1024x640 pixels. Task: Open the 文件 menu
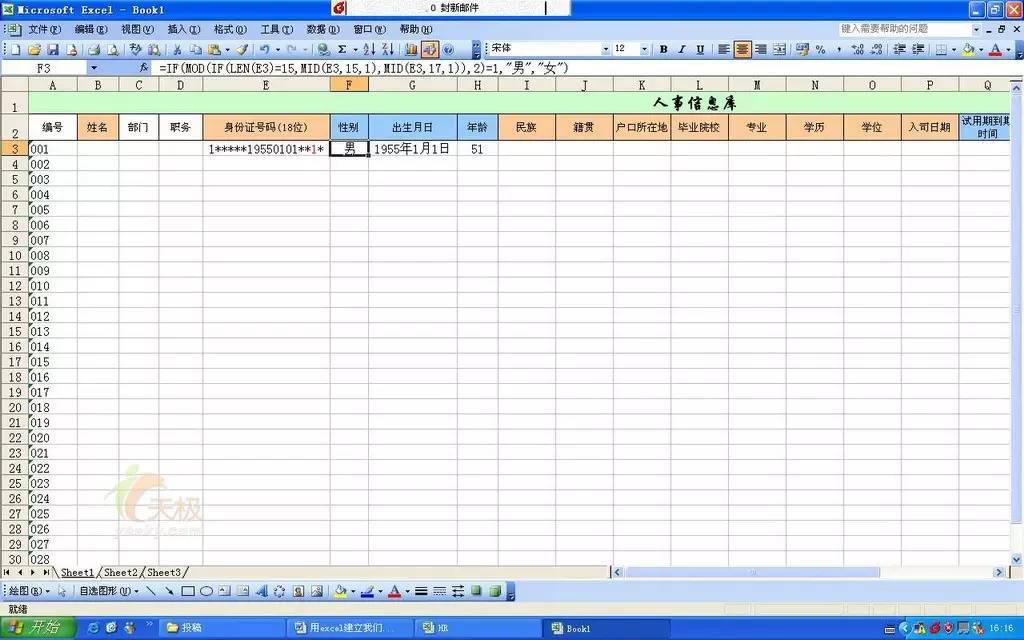[x=44, y=29]
